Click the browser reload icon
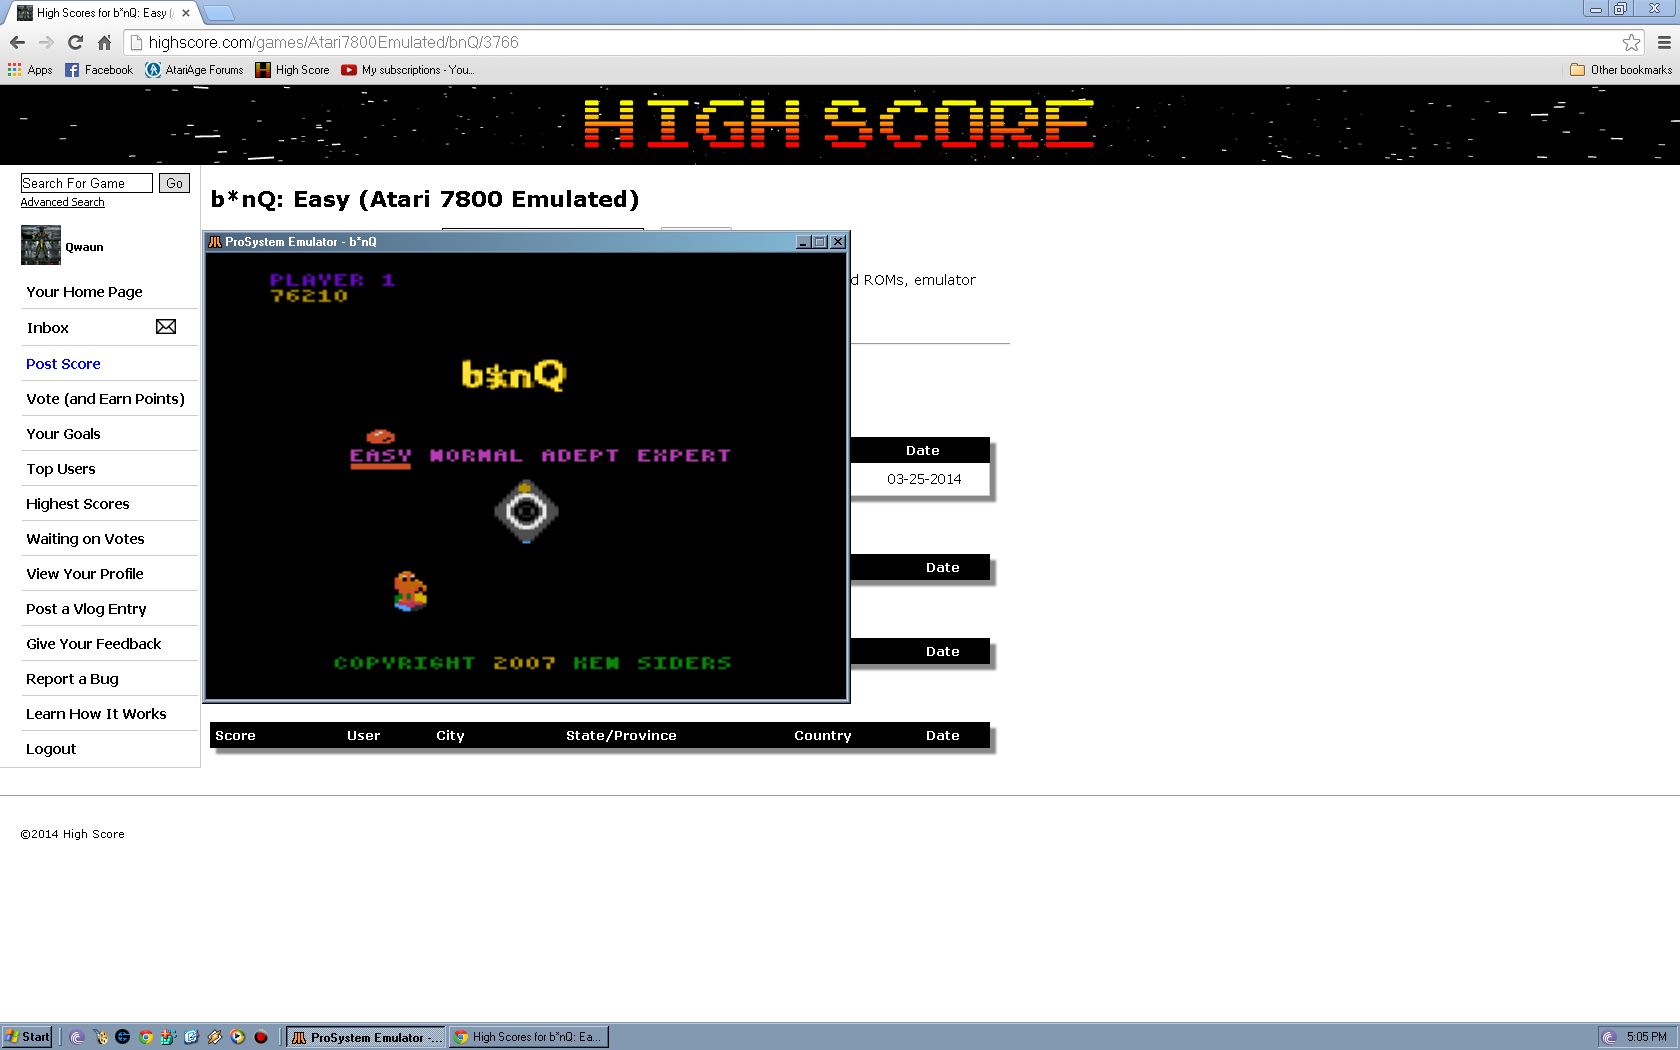This screenshot has width=1680, height=1050. point(75,42)
